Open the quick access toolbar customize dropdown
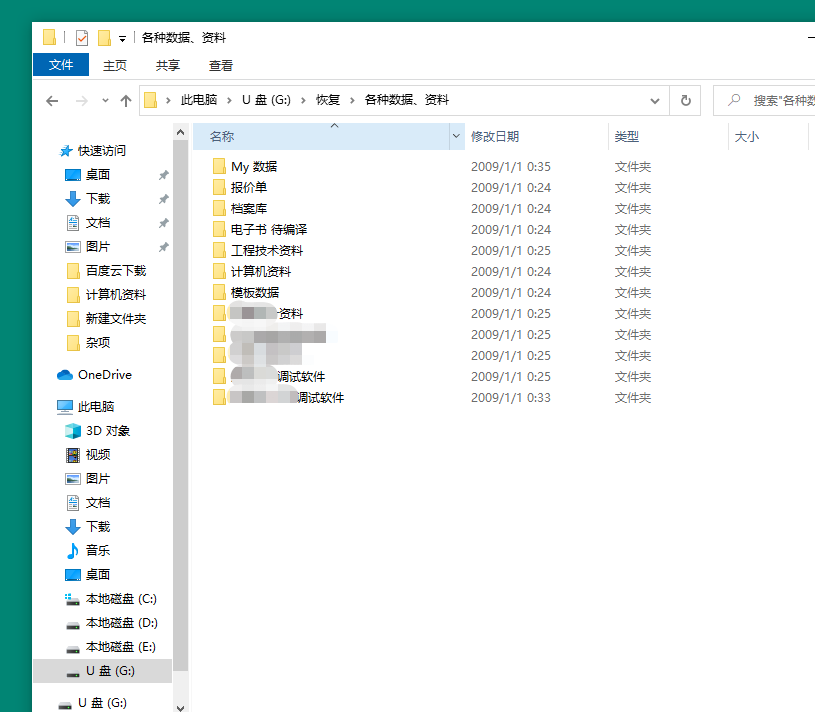This screenshot has height=712, width=815. (122, 38)
